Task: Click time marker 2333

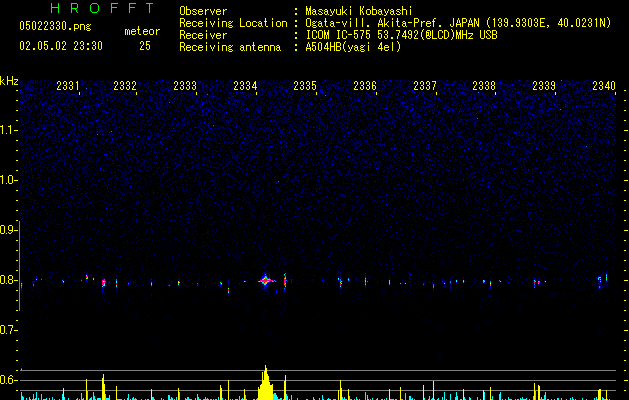Action: click(x=185, y=86)
